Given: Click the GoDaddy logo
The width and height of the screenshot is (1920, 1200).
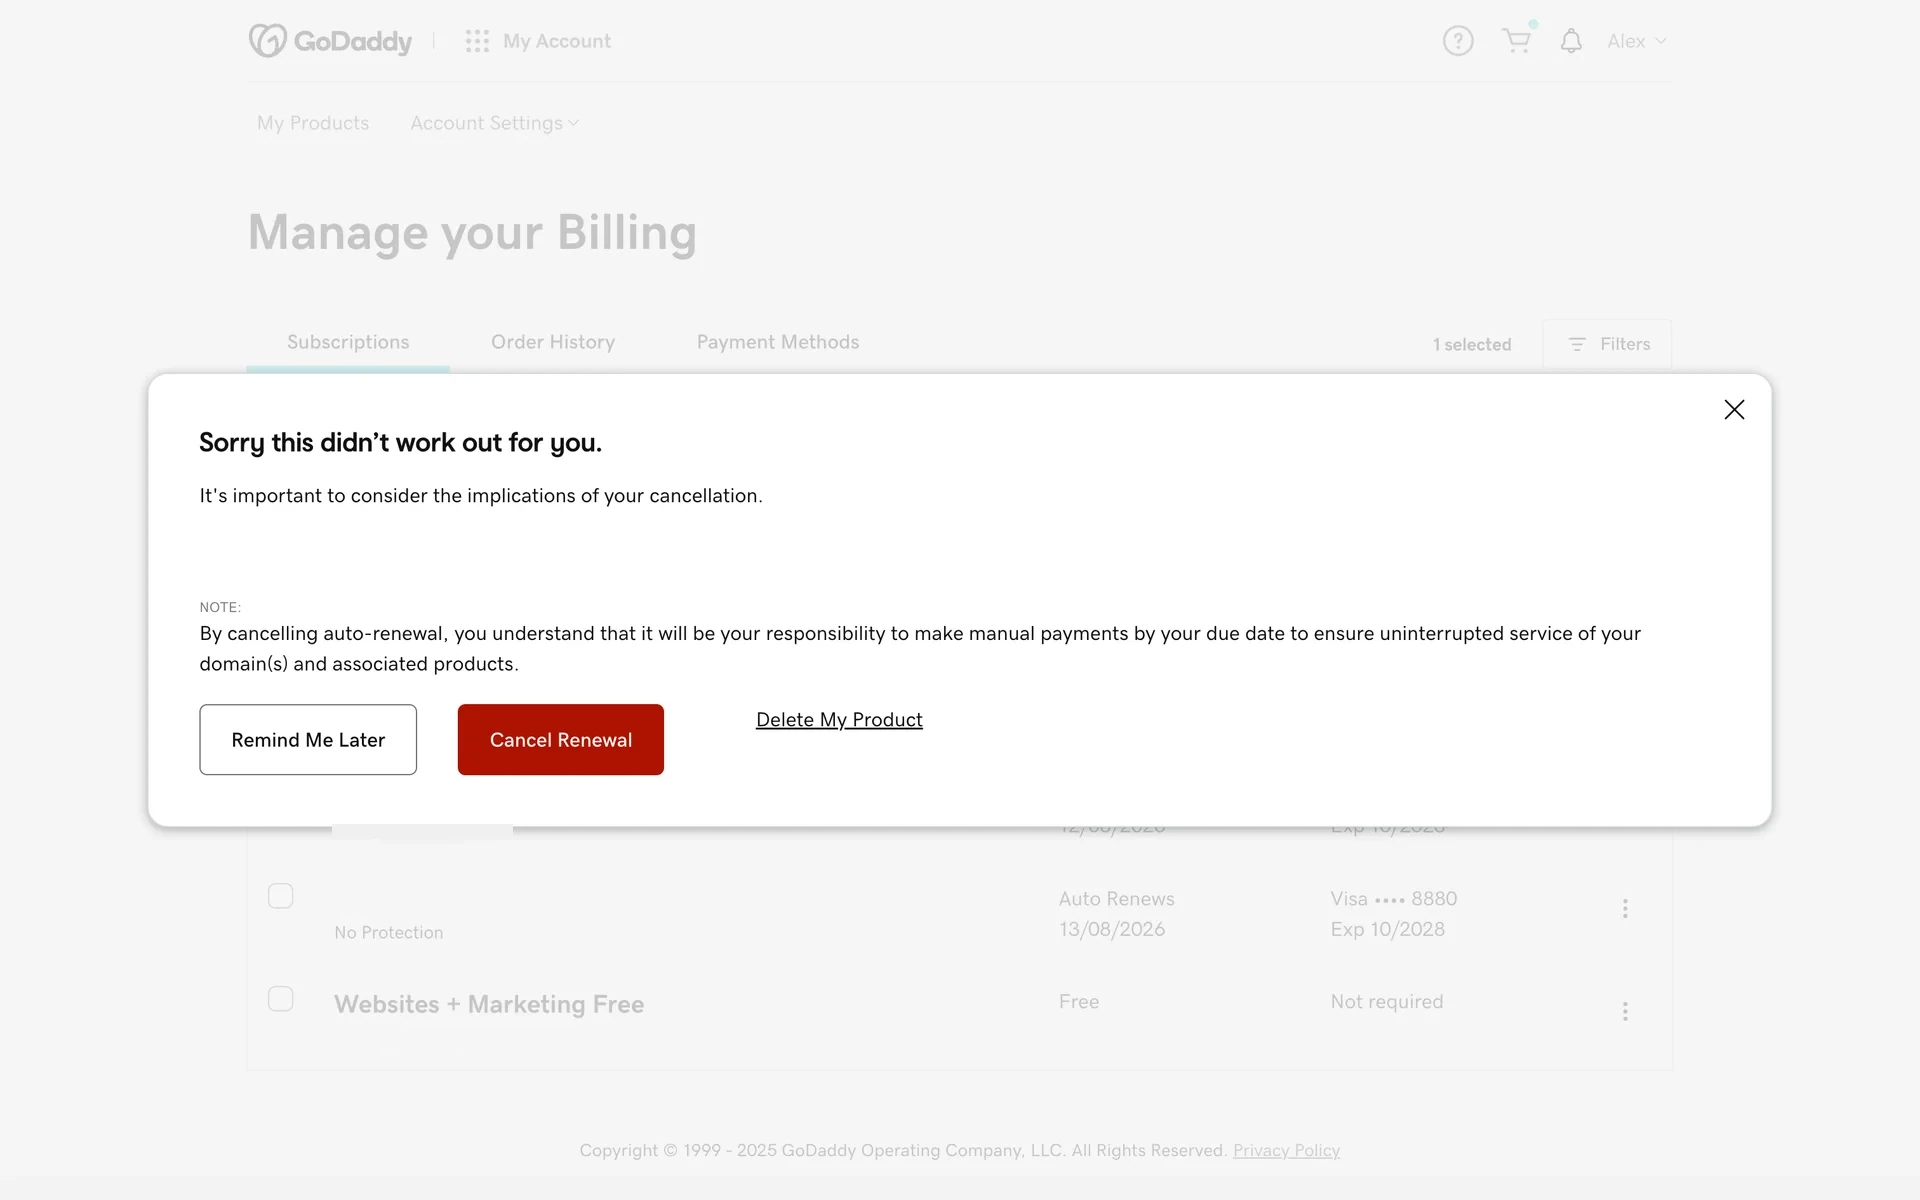Looking at the screenshot, I should (x=330, y=41).
